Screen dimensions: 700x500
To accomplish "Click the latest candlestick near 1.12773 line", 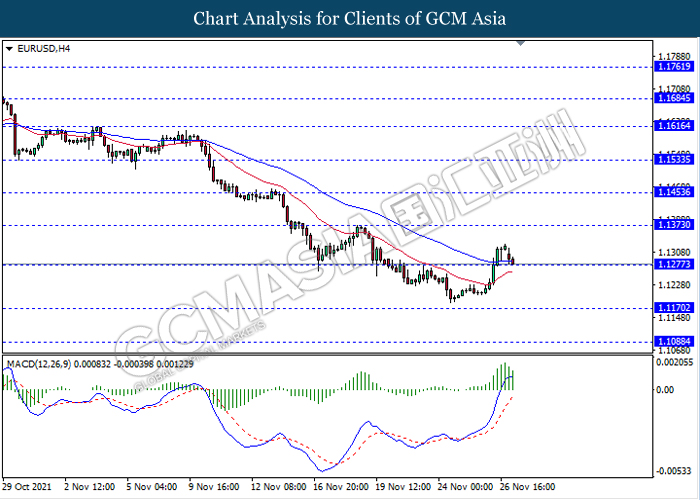I will coord(513,260).
